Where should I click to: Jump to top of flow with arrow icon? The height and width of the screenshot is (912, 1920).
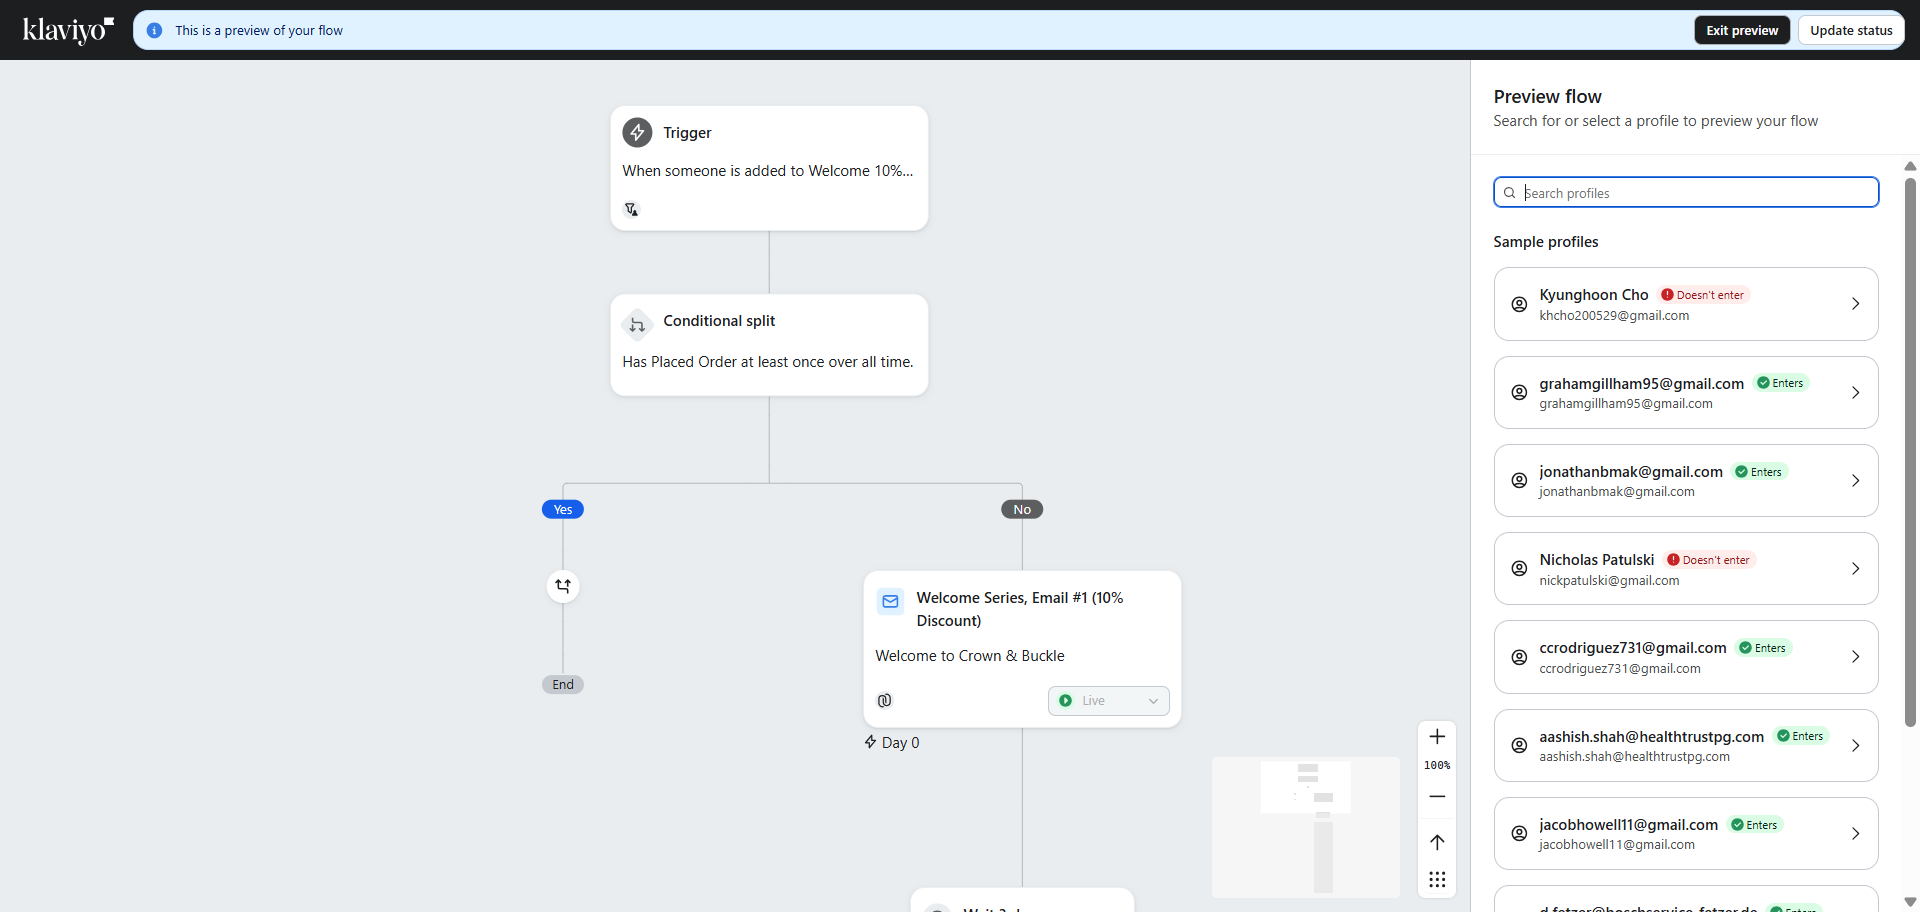tap(1437, 842)
